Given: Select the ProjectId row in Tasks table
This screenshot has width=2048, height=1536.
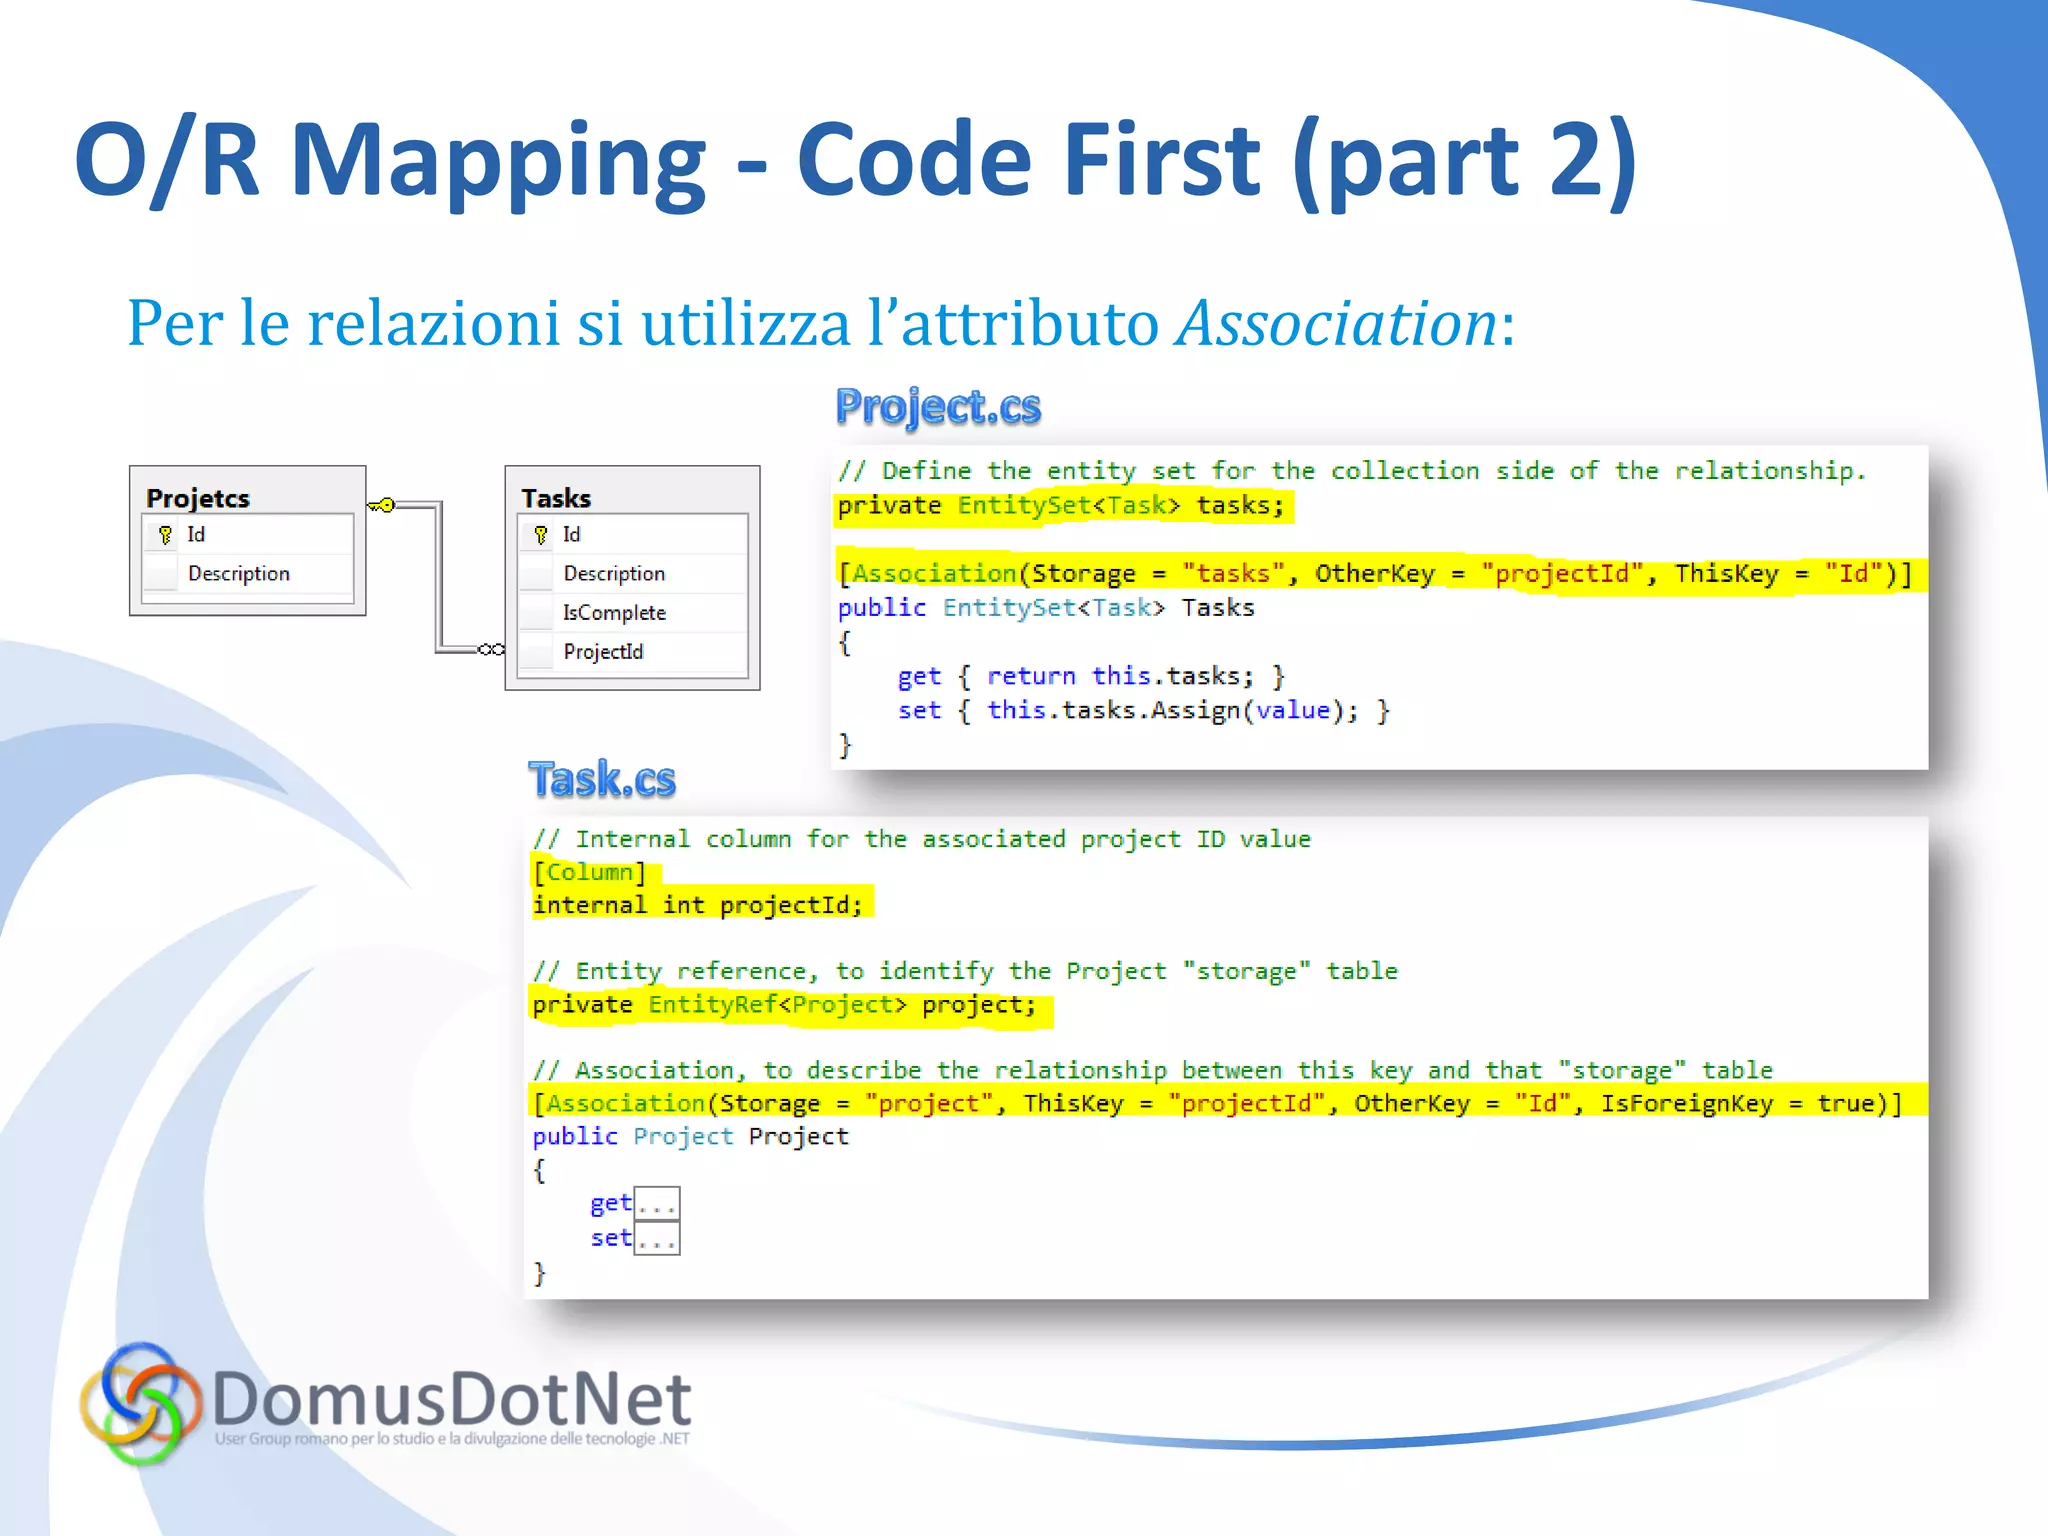Looking at the screenshot, I should pos(633,651).
